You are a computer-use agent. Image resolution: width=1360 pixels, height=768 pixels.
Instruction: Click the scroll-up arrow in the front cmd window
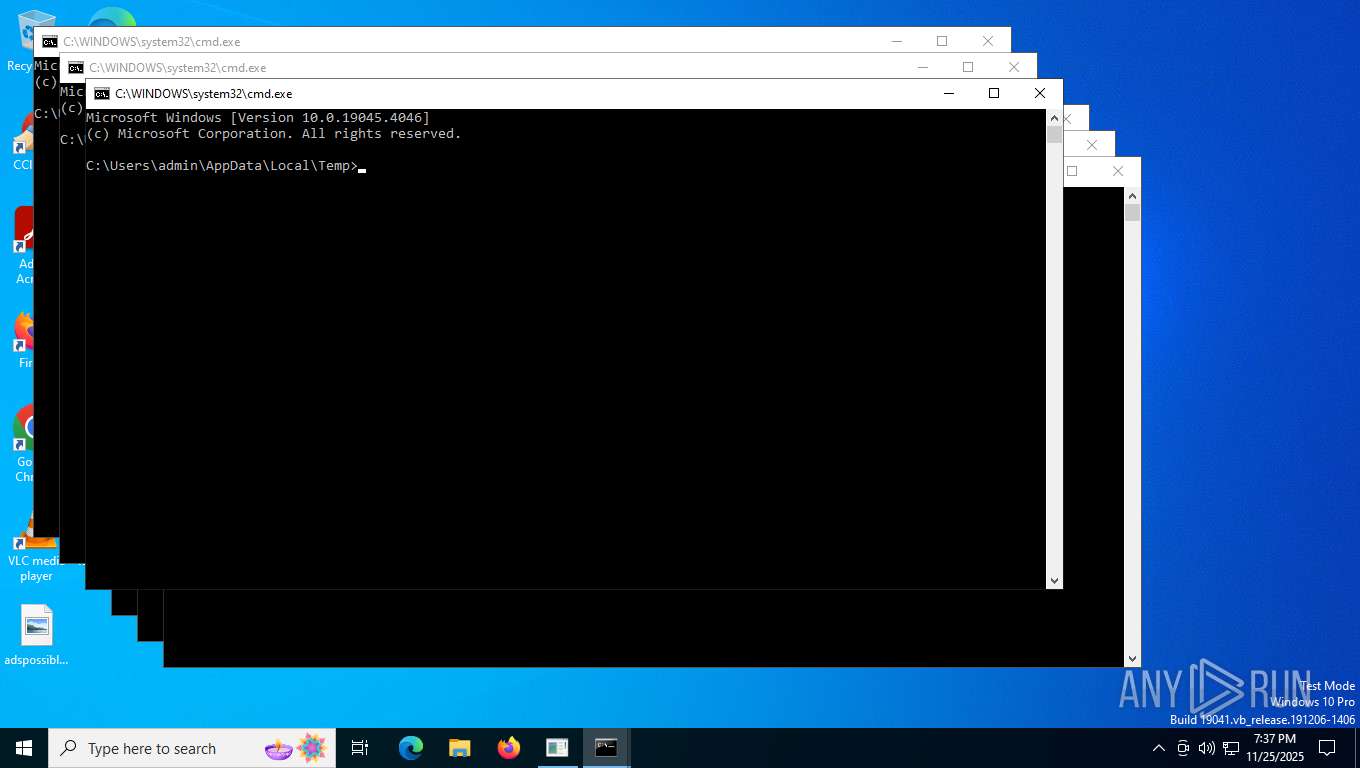pos(1054,118)
